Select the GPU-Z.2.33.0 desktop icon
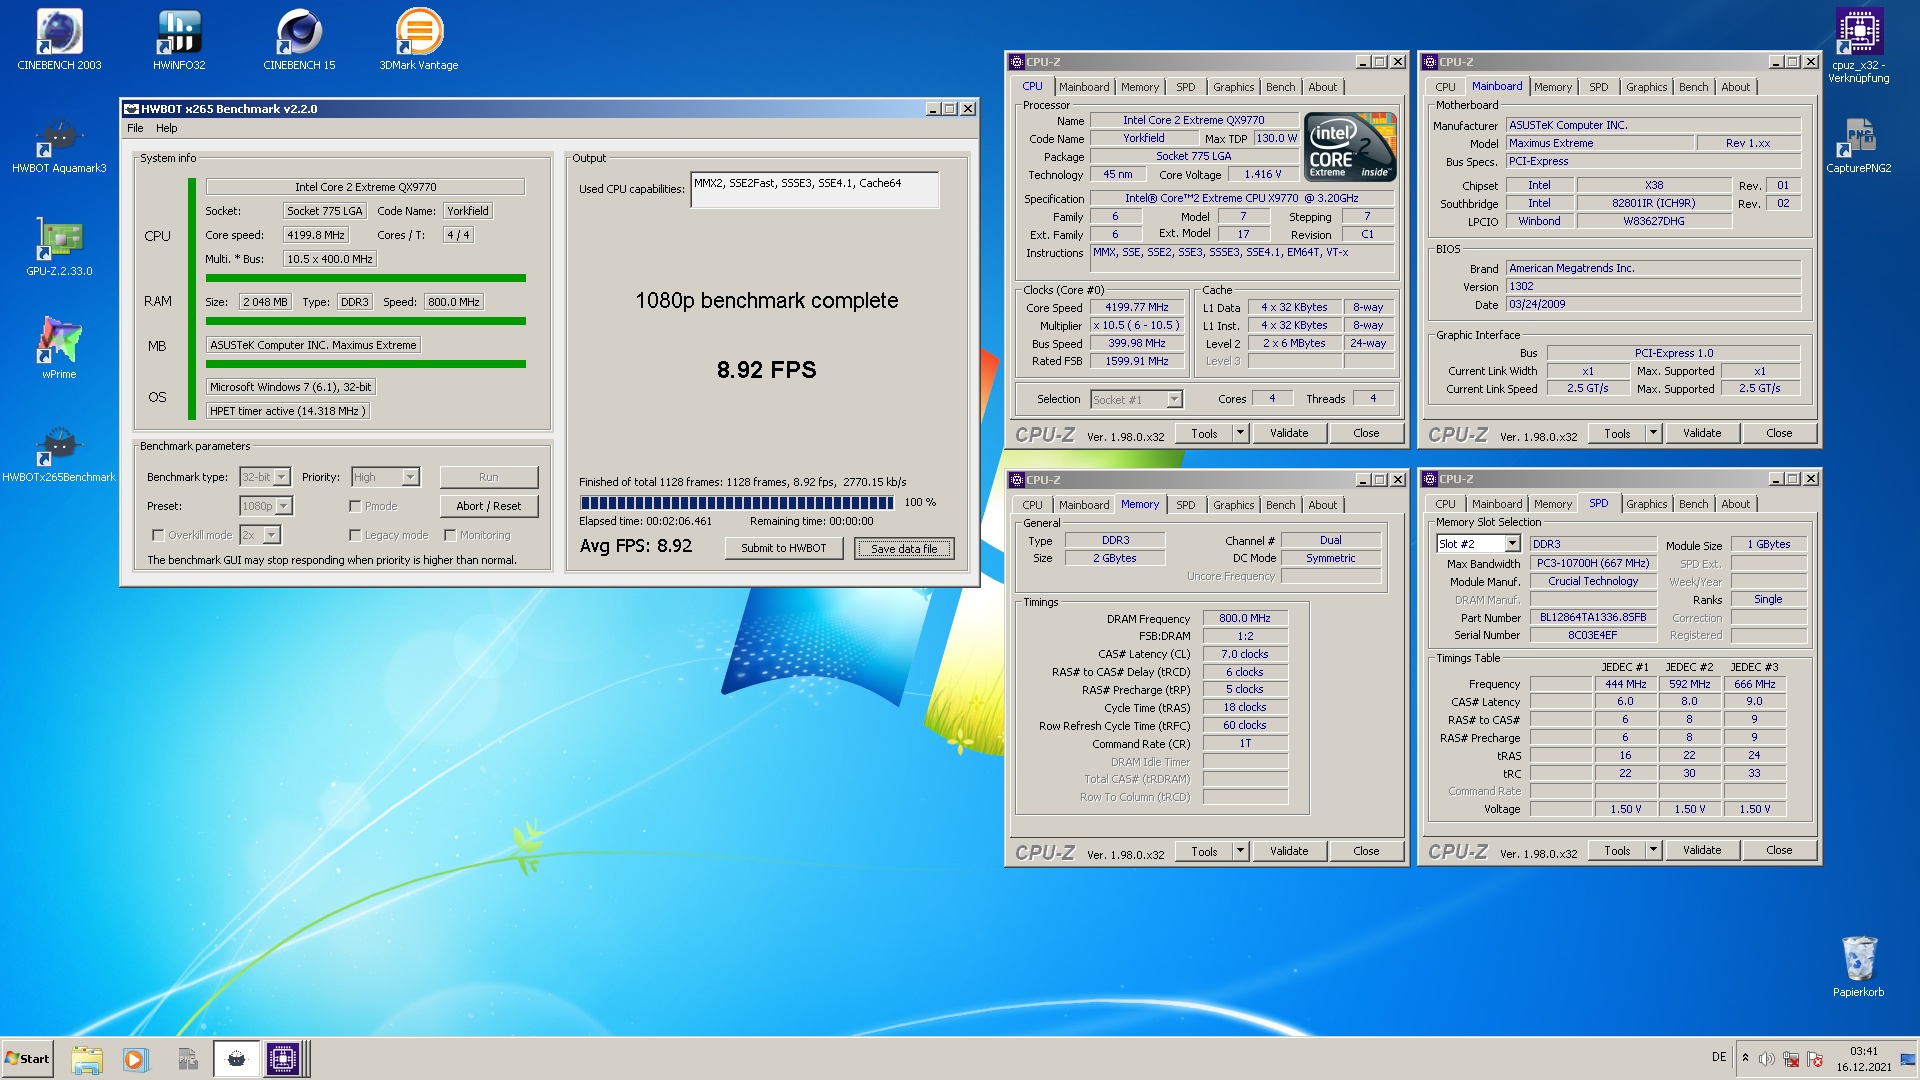Screen dimensions: 1920x1080 tap(59, 247)
